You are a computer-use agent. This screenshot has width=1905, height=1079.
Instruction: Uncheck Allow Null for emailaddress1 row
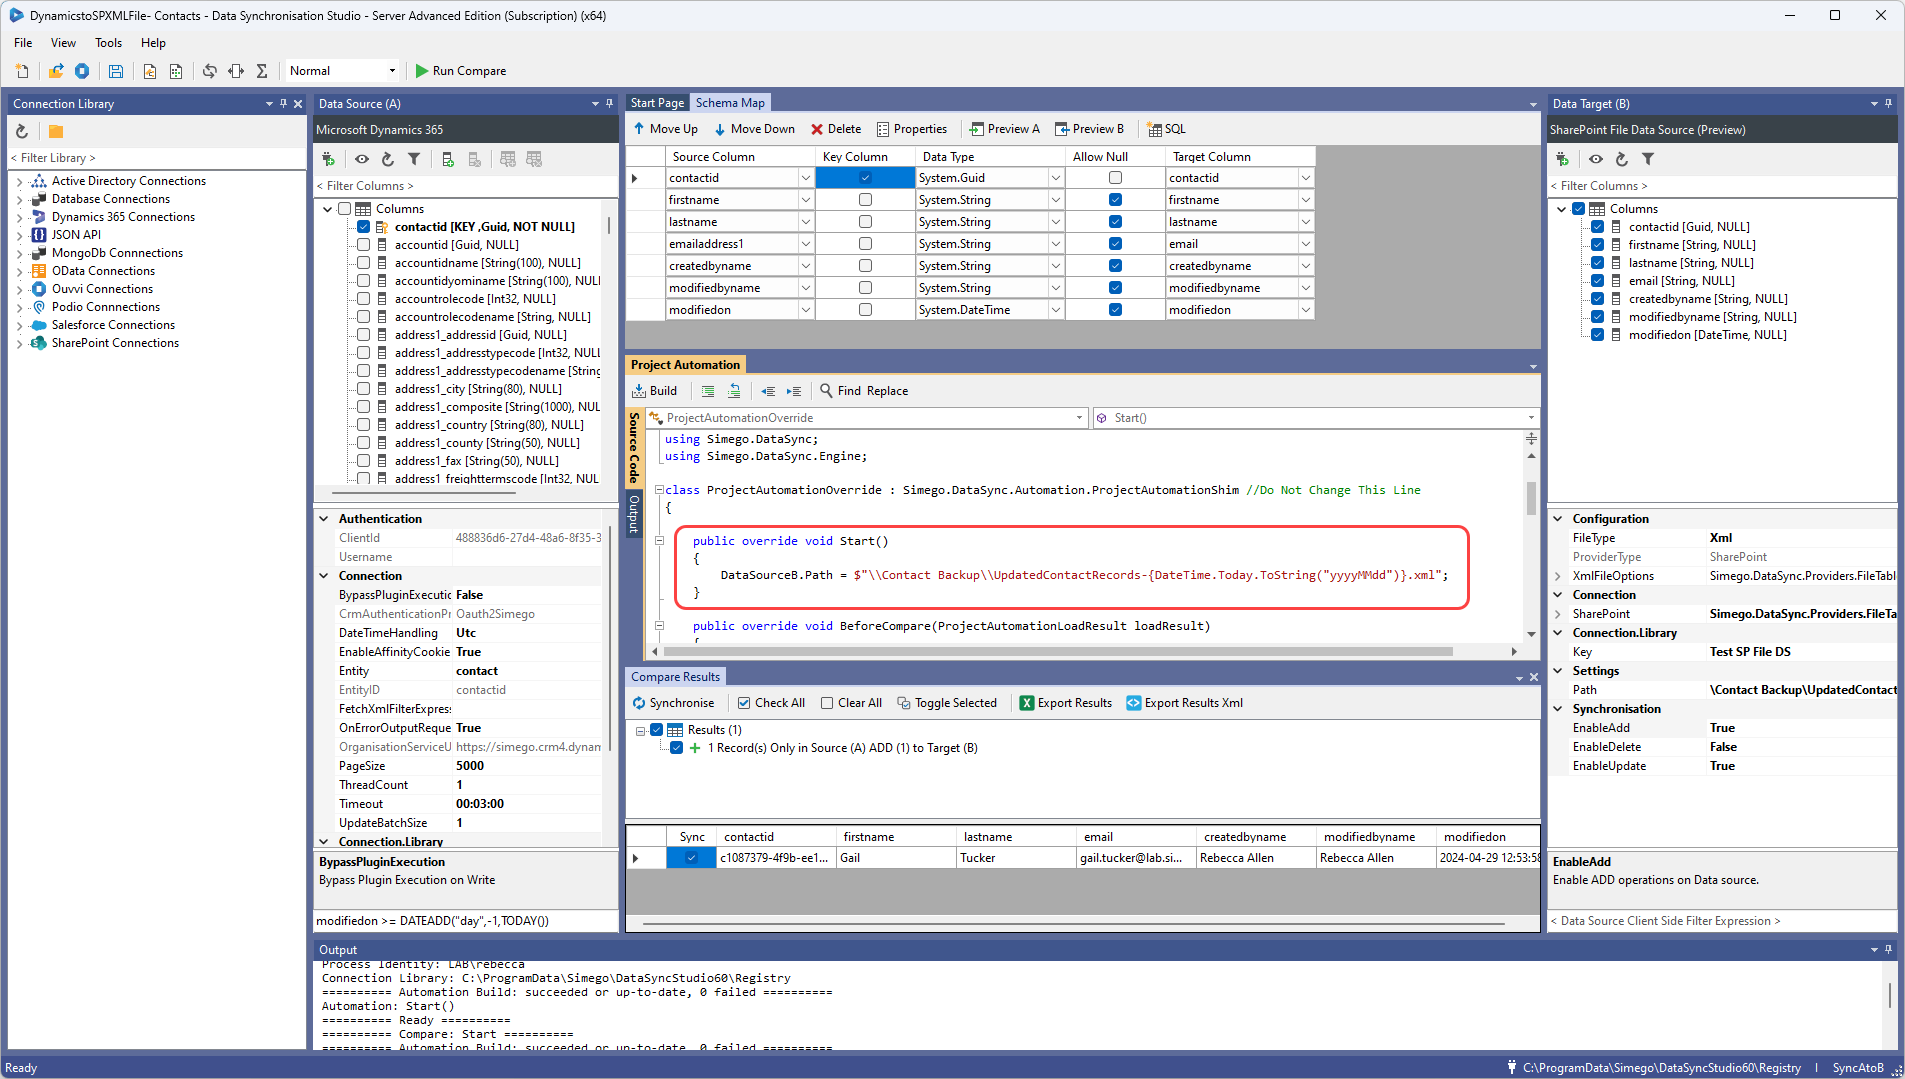tap(1115, 244)
